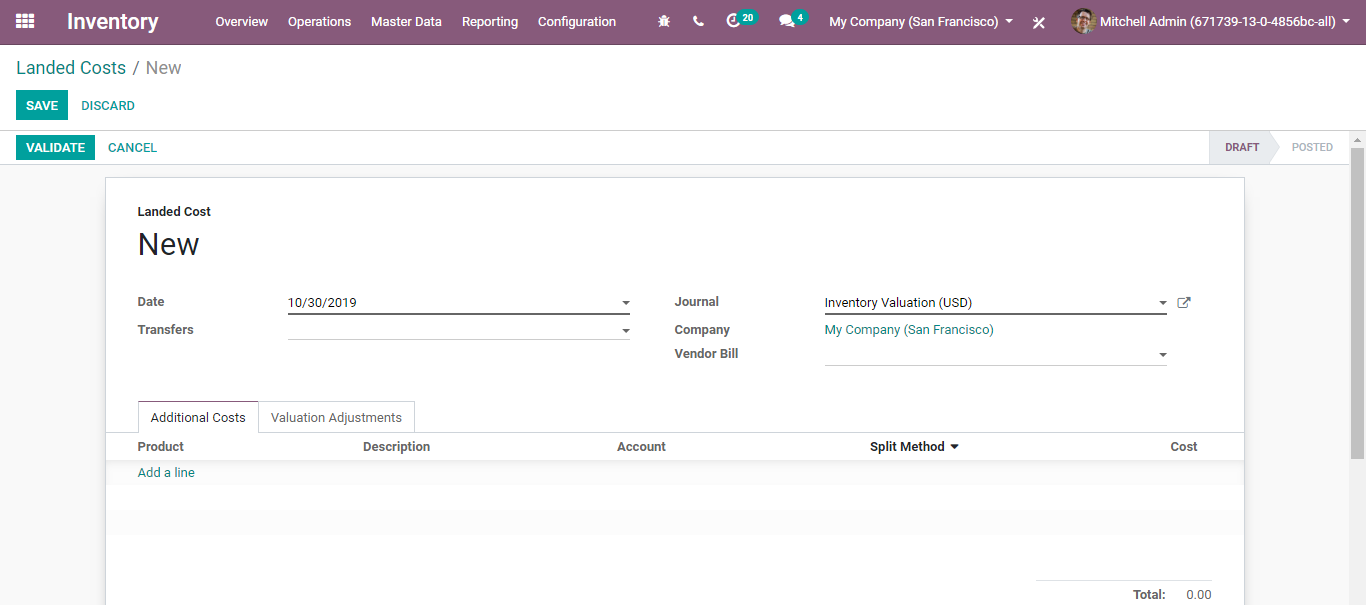This screenshot has height=605, width=1366.
Task: Open the phone call icon
Action: coord(698,21)
